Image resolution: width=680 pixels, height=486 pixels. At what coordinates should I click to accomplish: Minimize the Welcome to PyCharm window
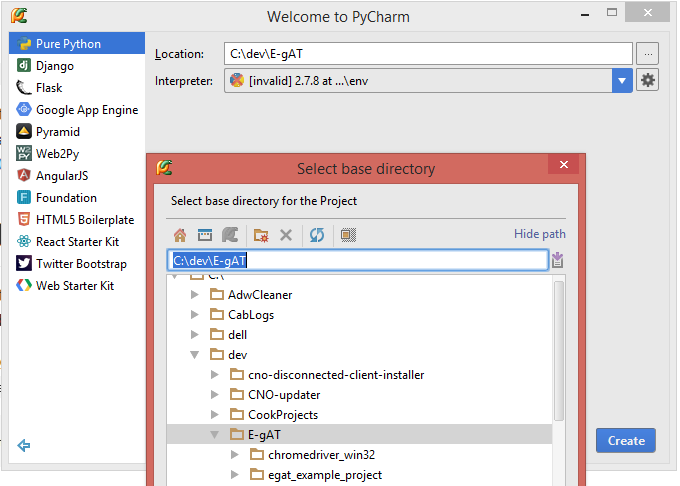[585, 14]
